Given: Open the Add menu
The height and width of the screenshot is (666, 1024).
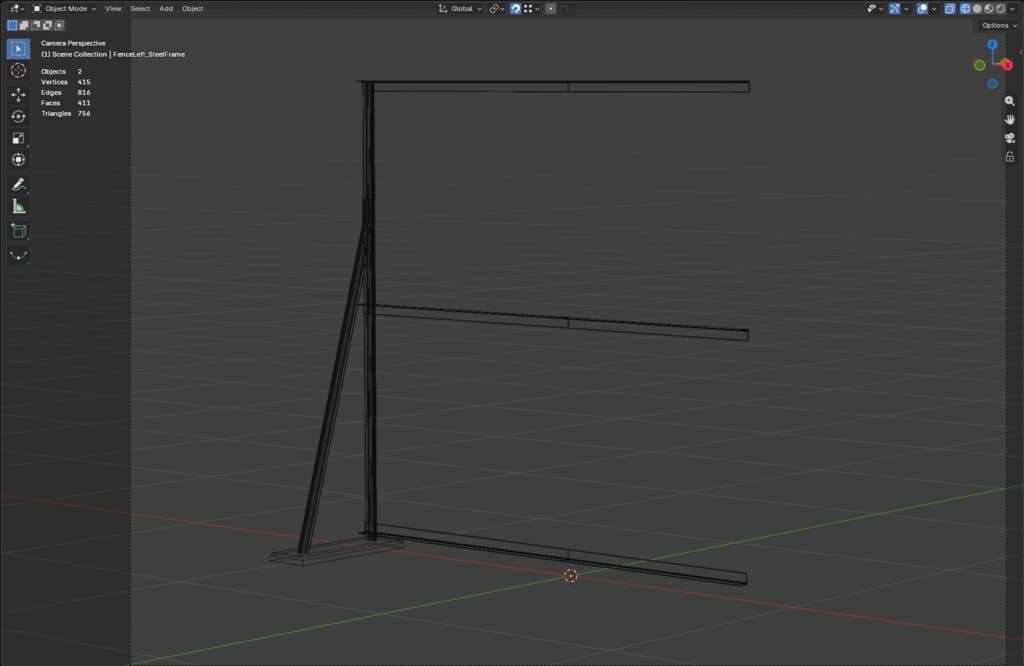Looking at the screenshot, I should [166, 8].
